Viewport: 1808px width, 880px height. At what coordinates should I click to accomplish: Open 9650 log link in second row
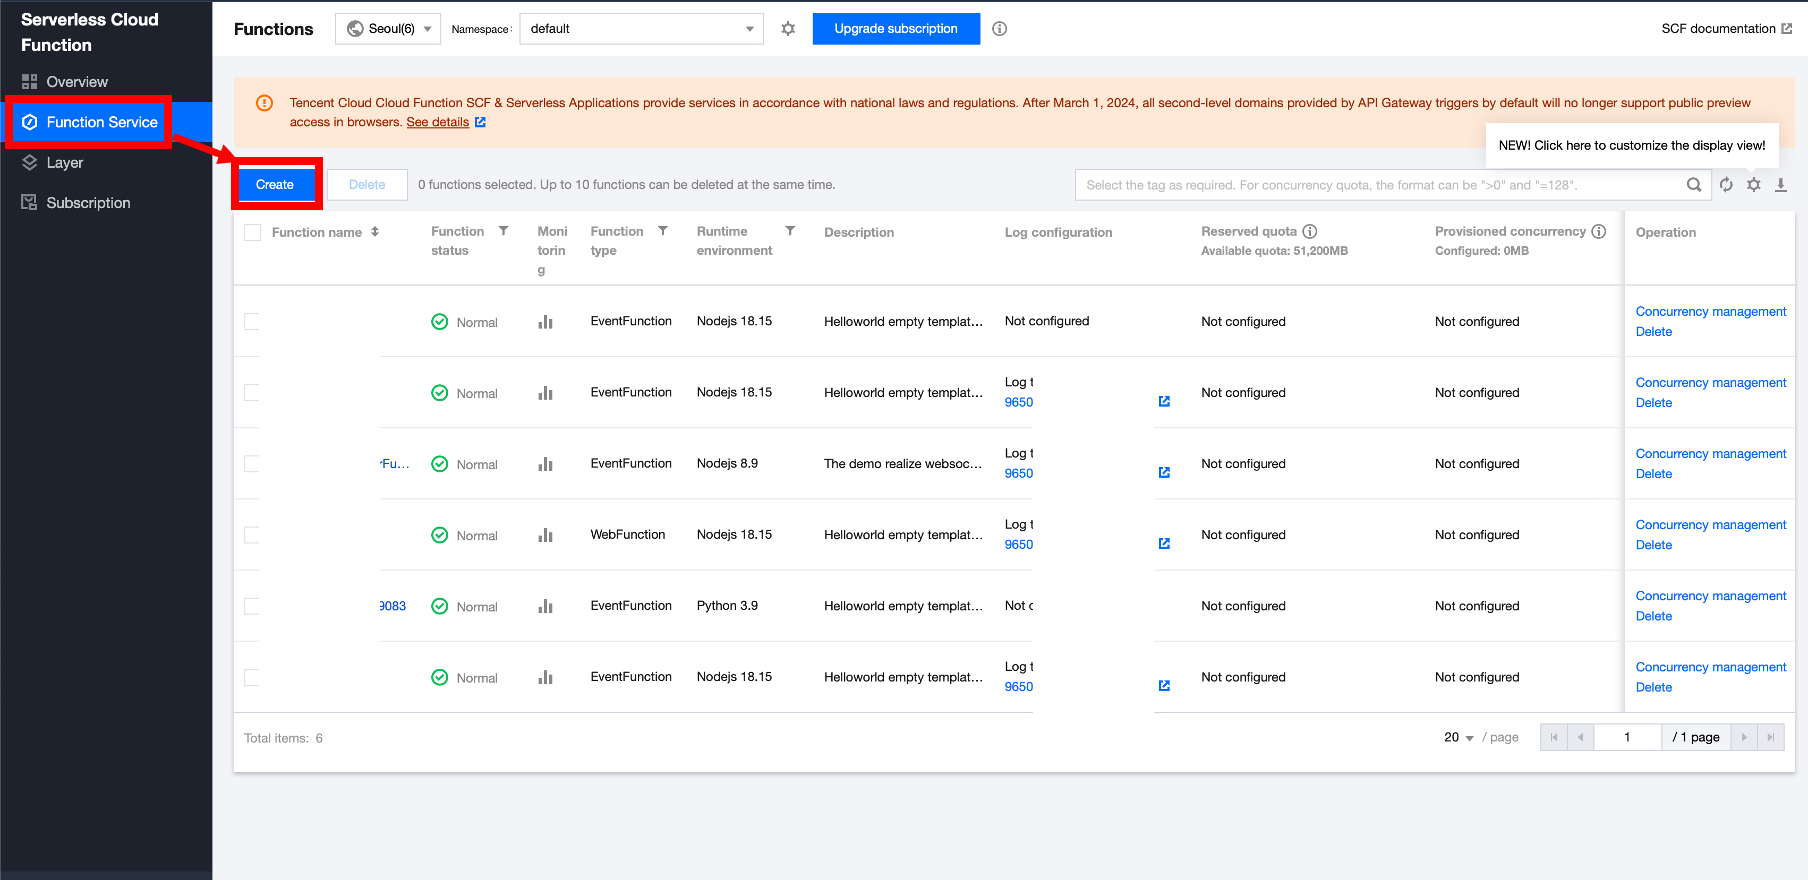point(1019,402)
